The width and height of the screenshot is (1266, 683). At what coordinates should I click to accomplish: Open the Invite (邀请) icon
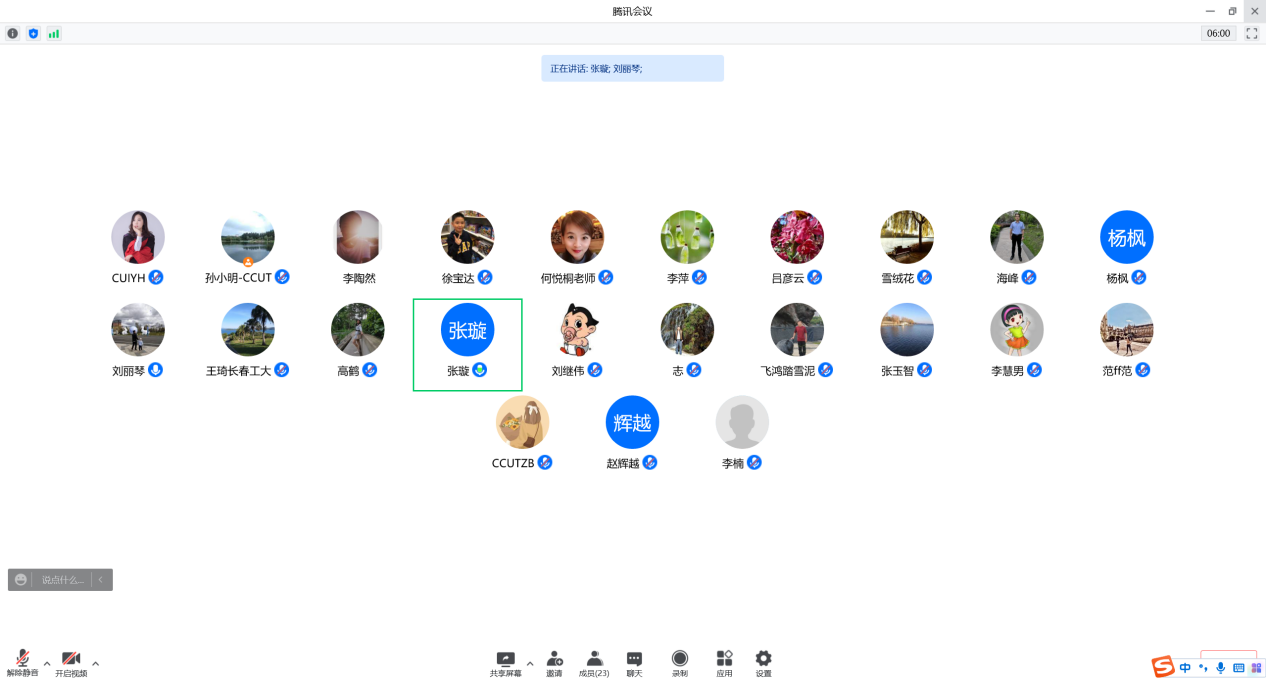554,663
